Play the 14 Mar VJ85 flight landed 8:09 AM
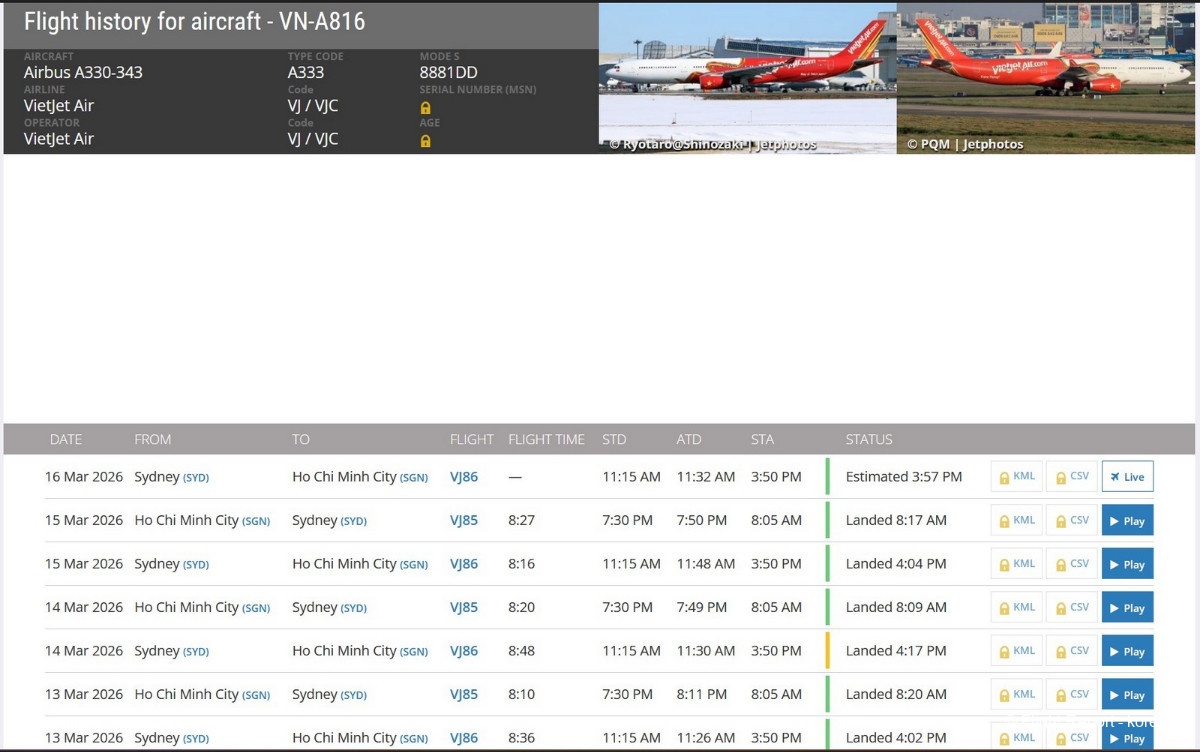This screenshot has height=752, width=1200. pyautogui.click(x=1127, y=608)
